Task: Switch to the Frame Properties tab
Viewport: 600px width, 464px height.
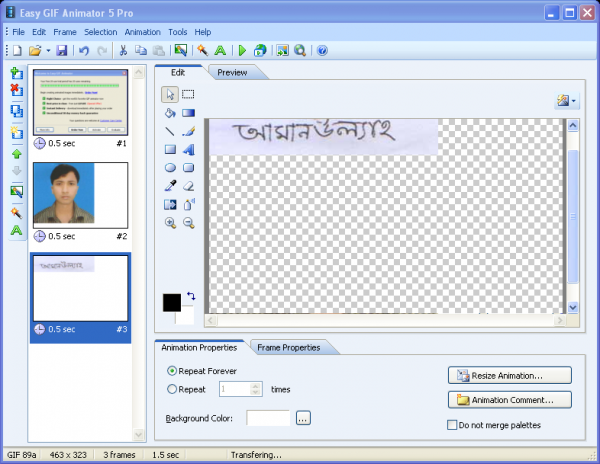Action: [289, 348]
